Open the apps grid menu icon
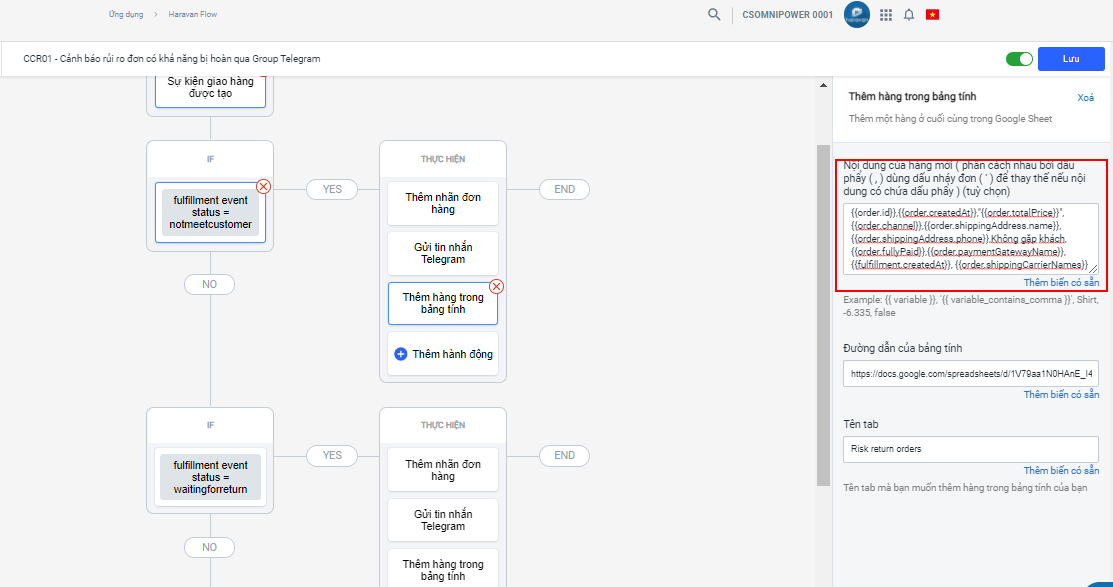This screenshot has height=587, width=1113. click(885, 15)
